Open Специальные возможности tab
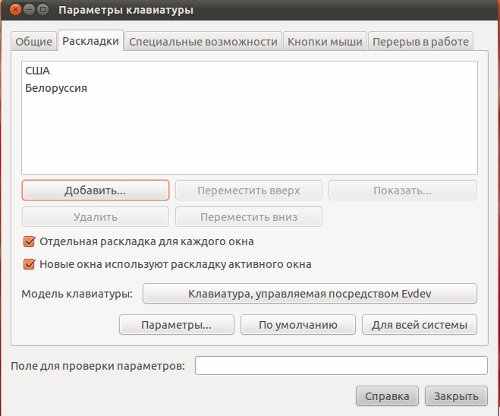500x416 pixels. (203, 42)
